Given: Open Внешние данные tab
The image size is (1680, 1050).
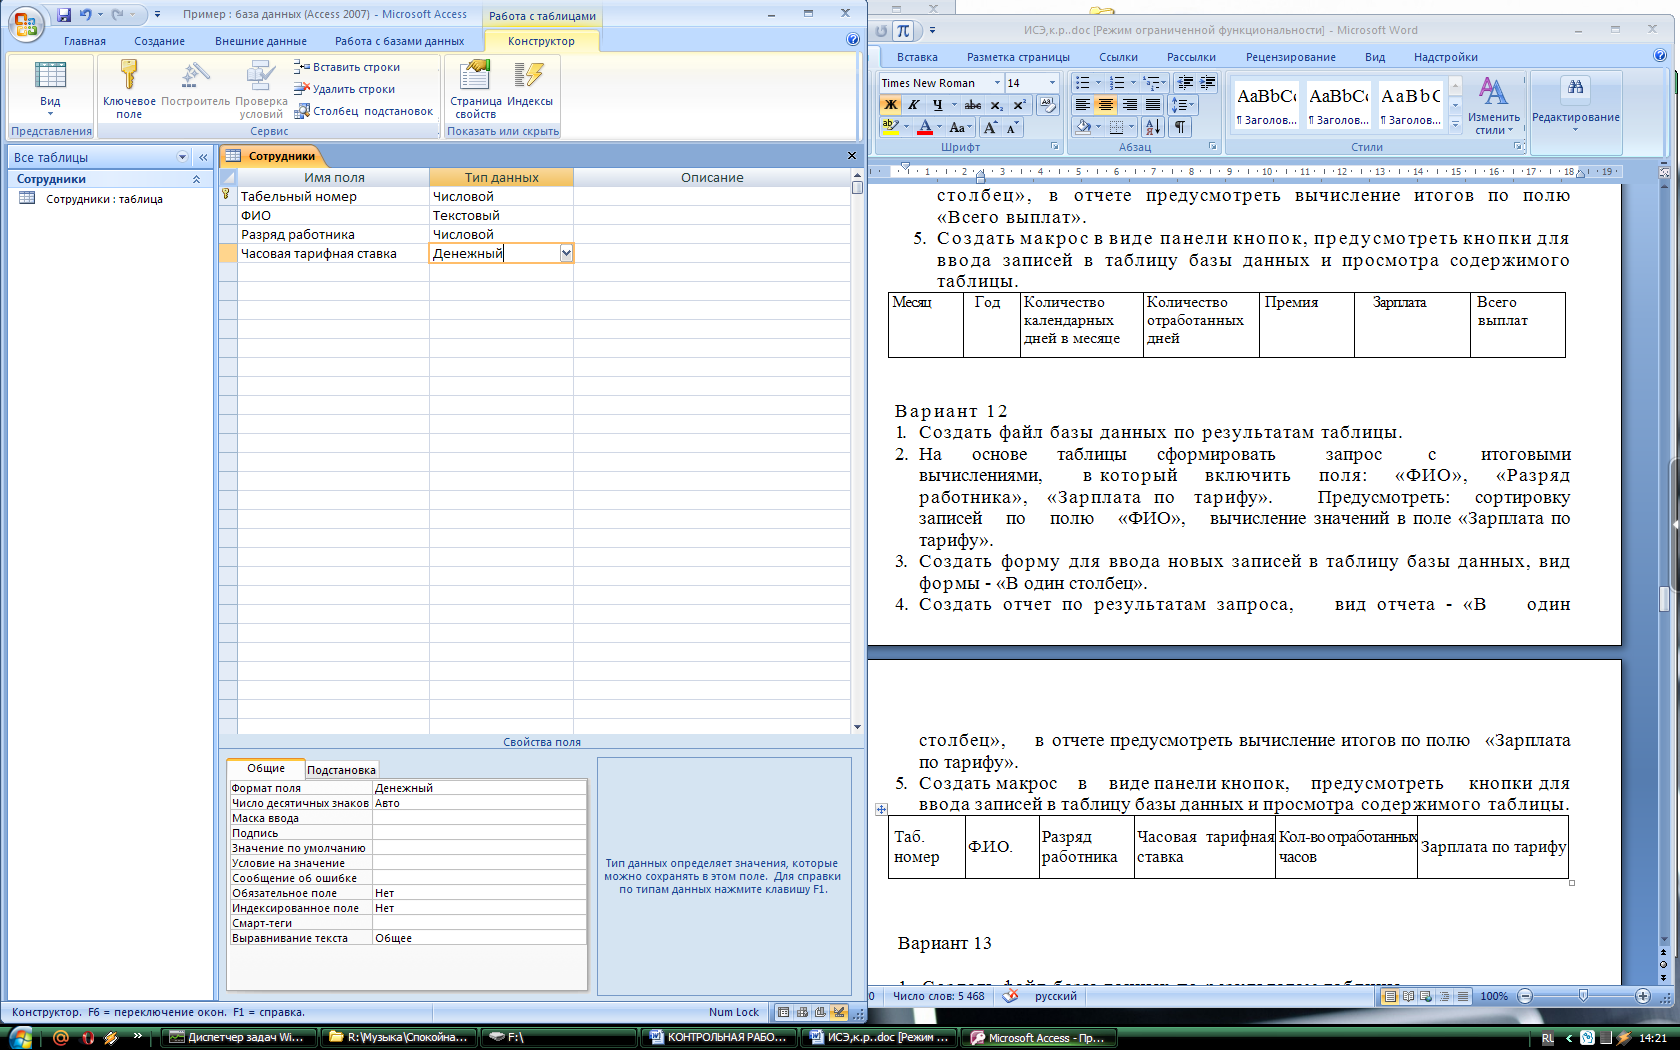Looking at the screenshot, I should (261, 41).
